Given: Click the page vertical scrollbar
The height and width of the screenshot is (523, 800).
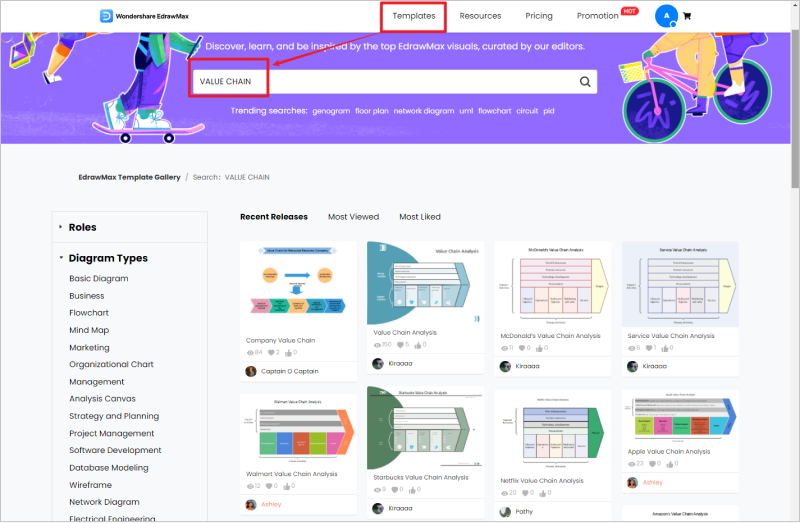Looking at the screenshot, I should pyautogui.click(x=795, y=110).
